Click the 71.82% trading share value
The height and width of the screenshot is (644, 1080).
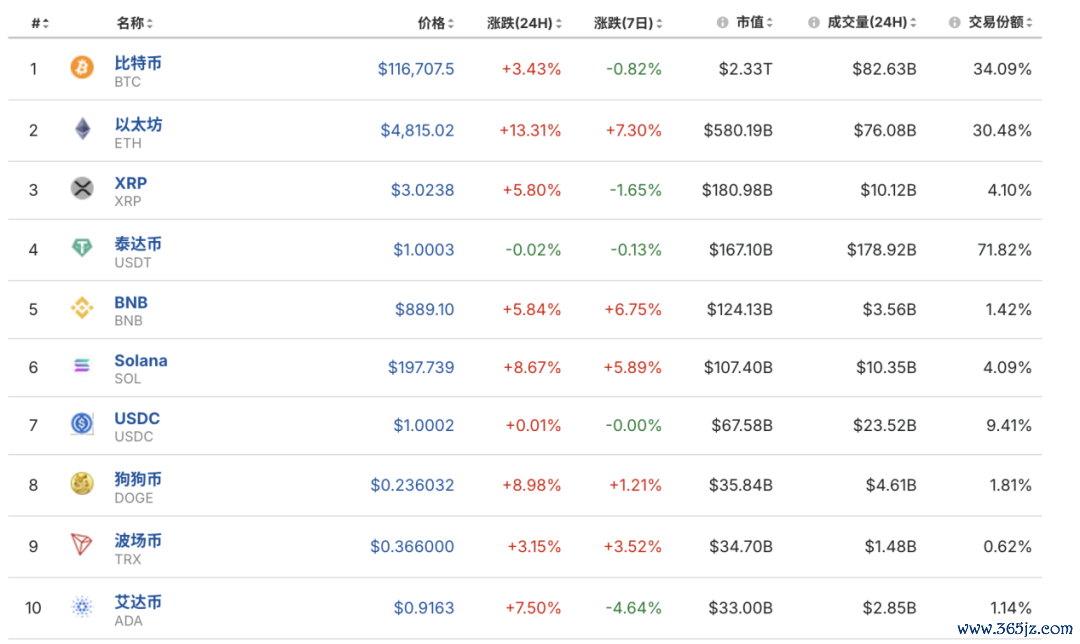point(1005,249)
